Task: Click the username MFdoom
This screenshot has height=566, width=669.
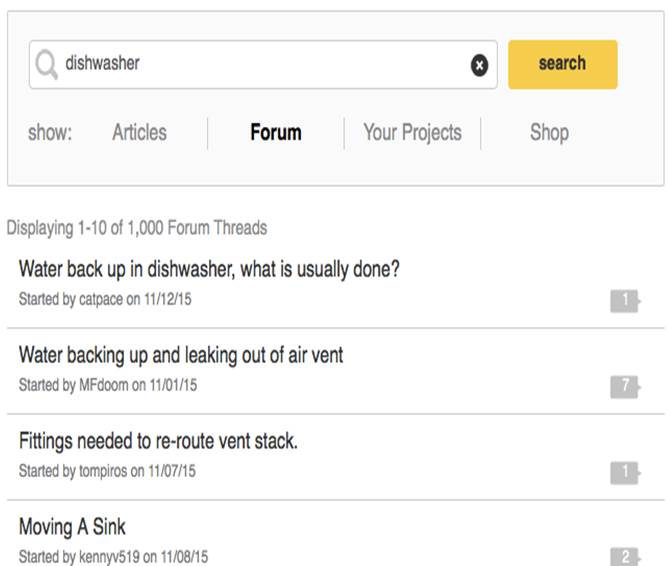Action: click(103, 385)
